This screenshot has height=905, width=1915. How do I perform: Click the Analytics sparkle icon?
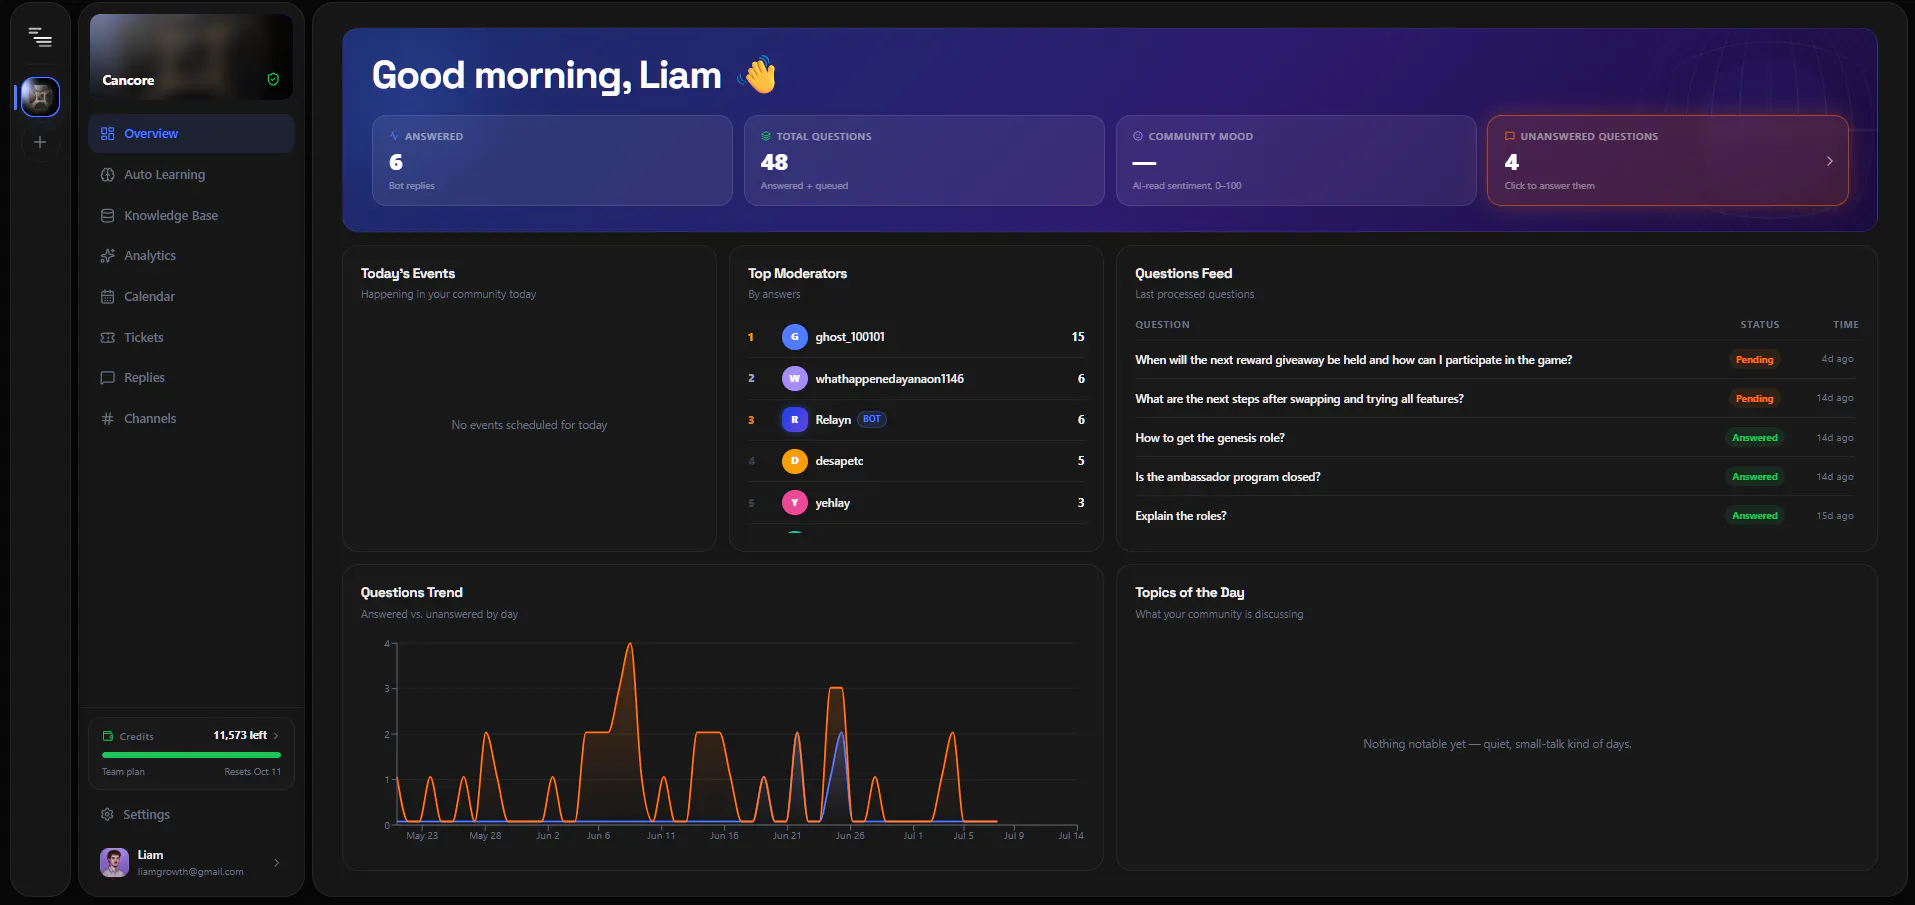[x=108, y=255]
